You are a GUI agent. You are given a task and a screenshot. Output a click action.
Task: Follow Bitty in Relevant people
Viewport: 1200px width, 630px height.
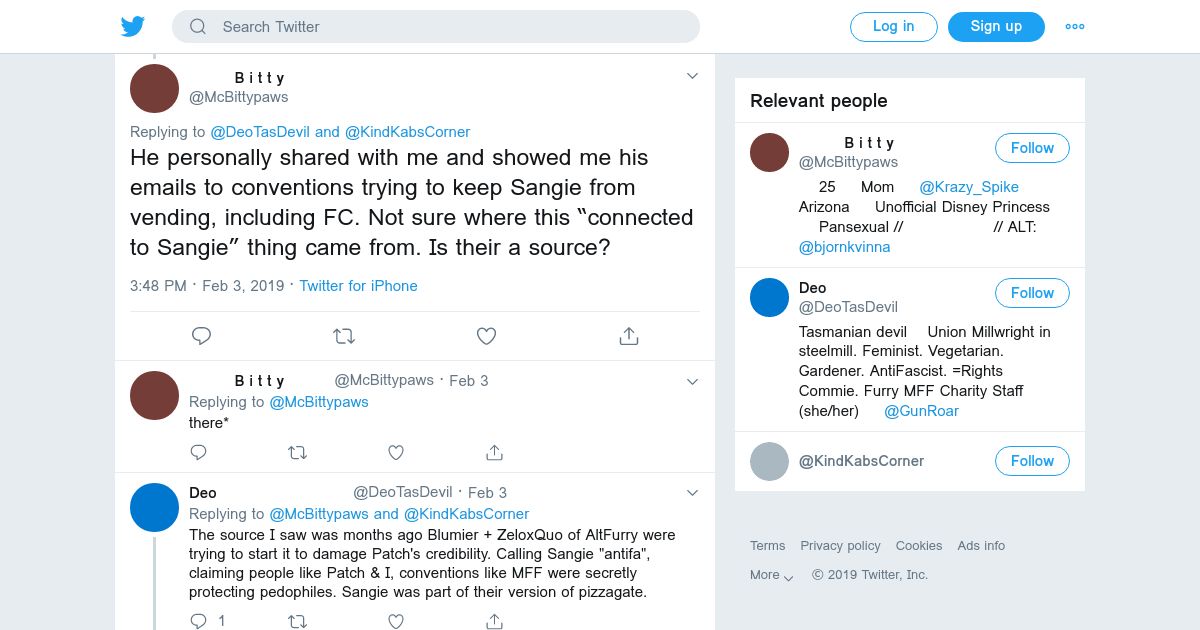pos(1032,148)
